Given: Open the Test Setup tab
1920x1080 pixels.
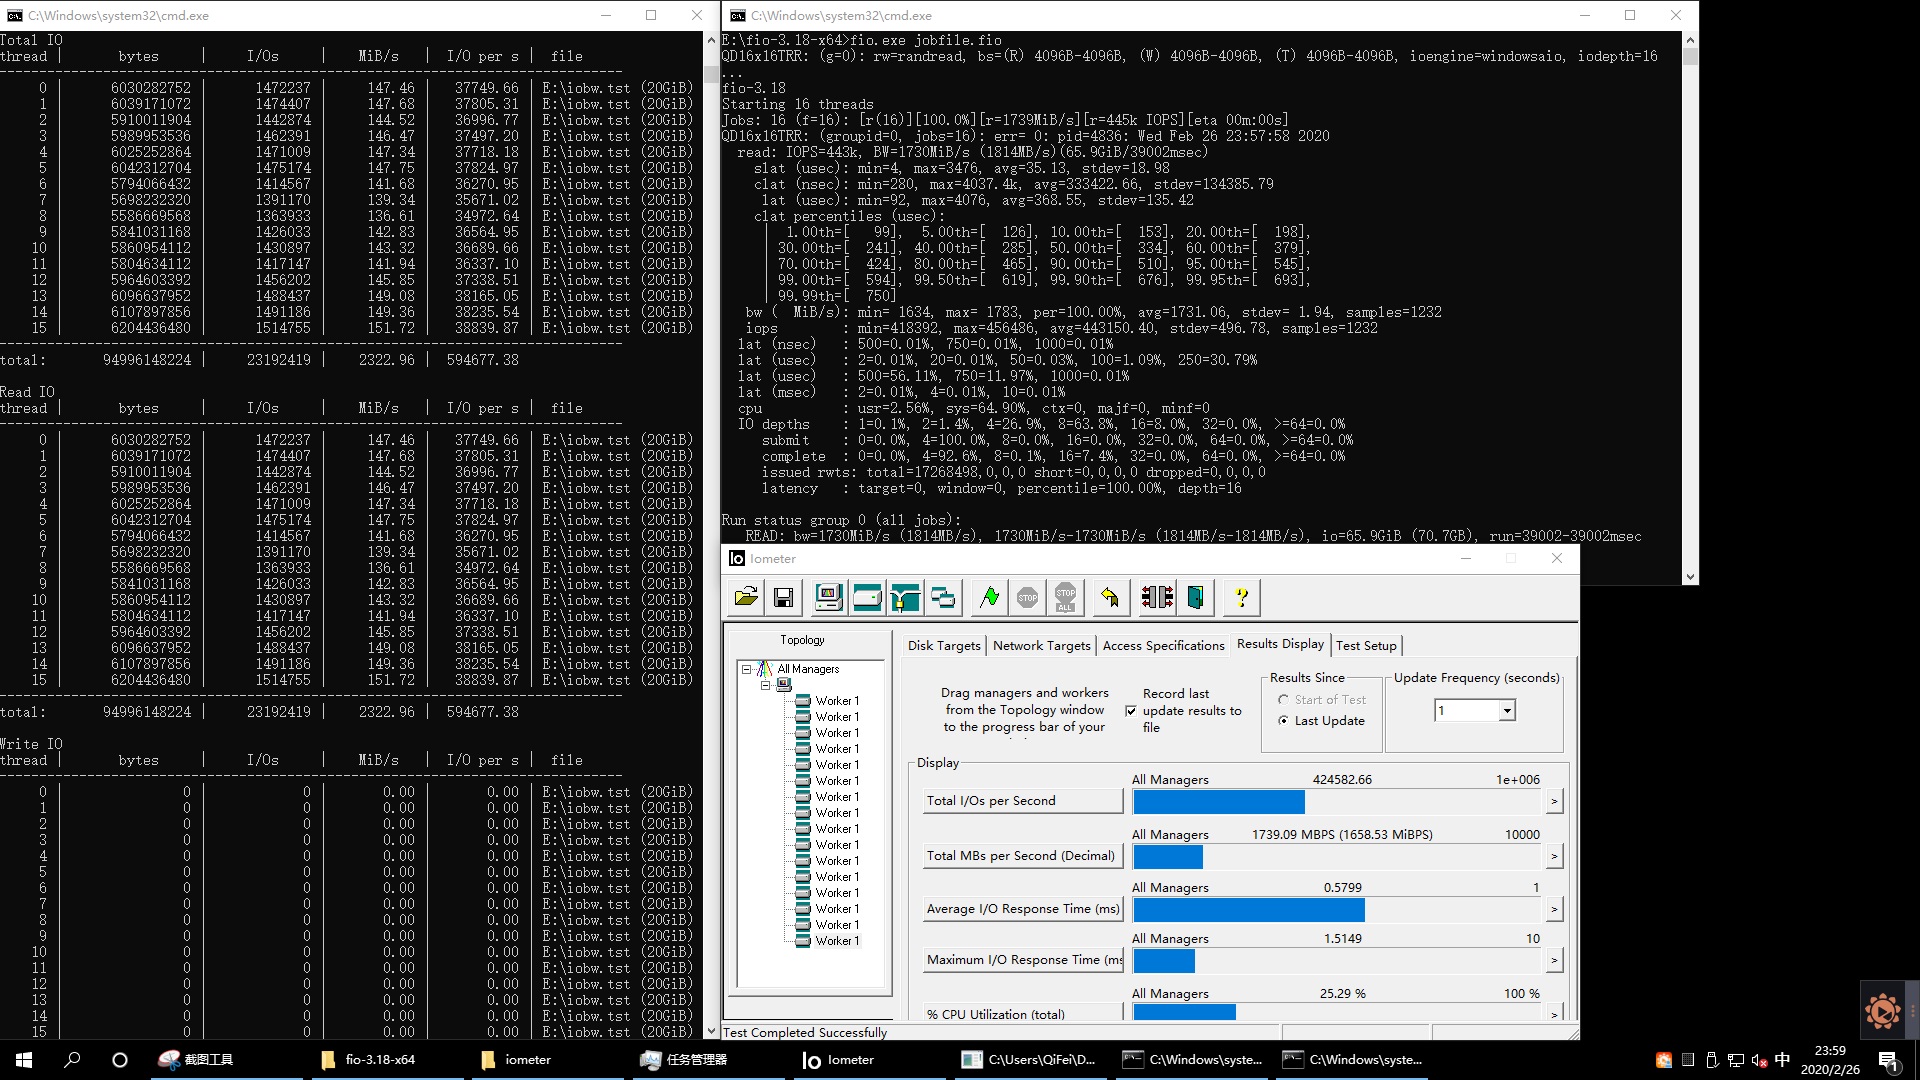Looking at the screenshot, I should 1366,645.
